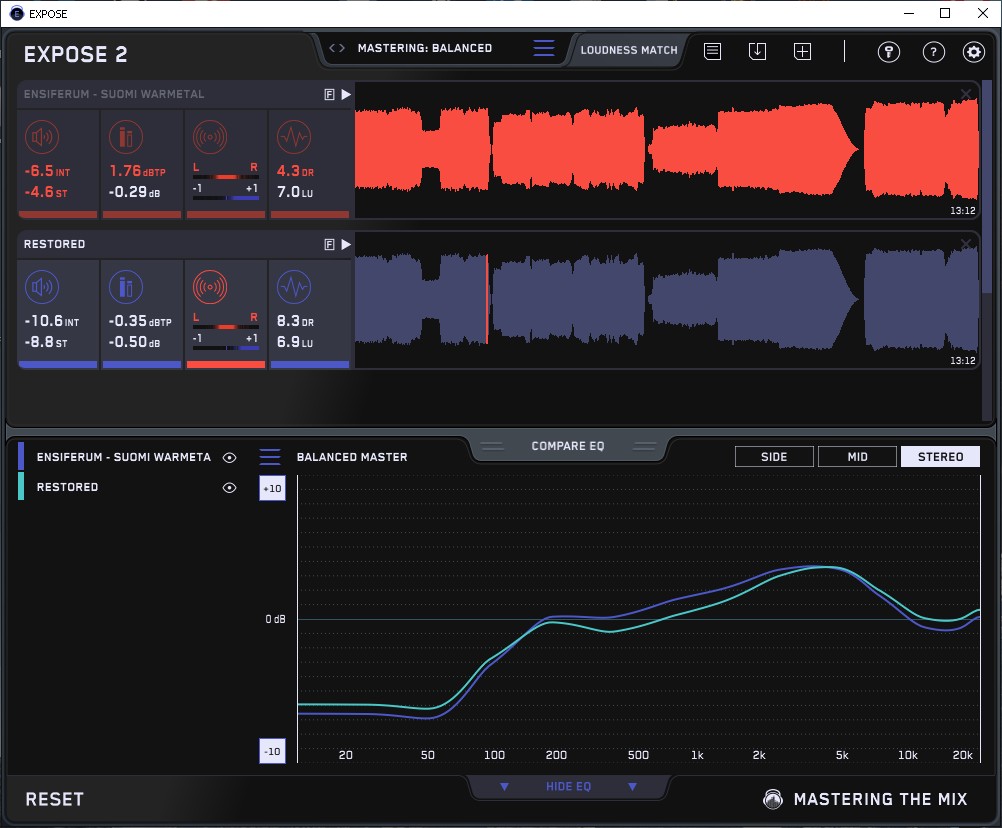This screenshot has width=1002, height=828.
Task: Collapse the EQ panel with Hide EQ
Action: tap(568, 787)
